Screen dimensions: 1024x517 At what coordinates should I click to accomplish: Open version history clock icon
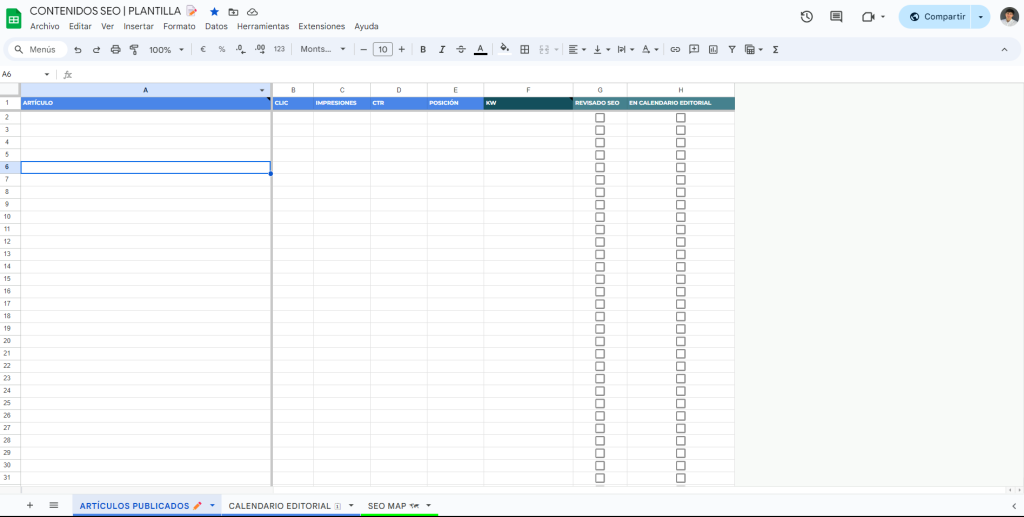pyautogui.click(x=807, y=17)
